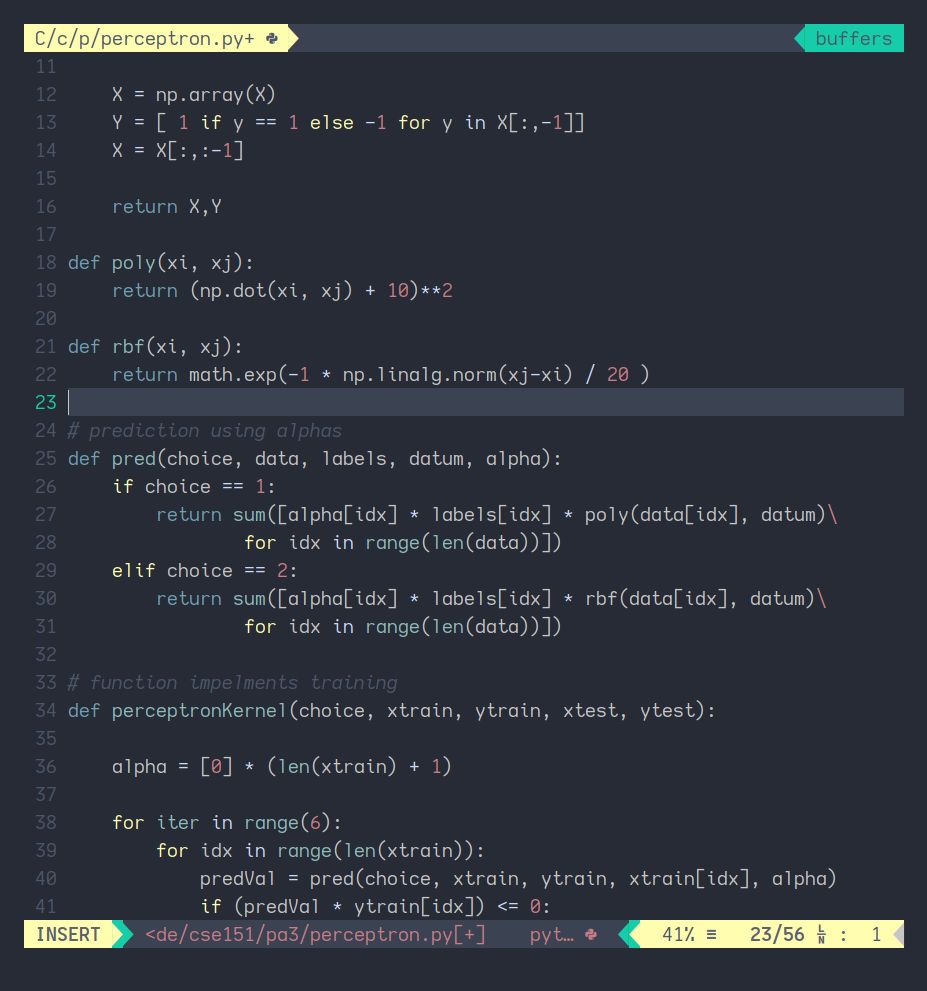Toggle line number 23 in the gutter
This screenshot has width=927, height=991.
pos(44,402)
